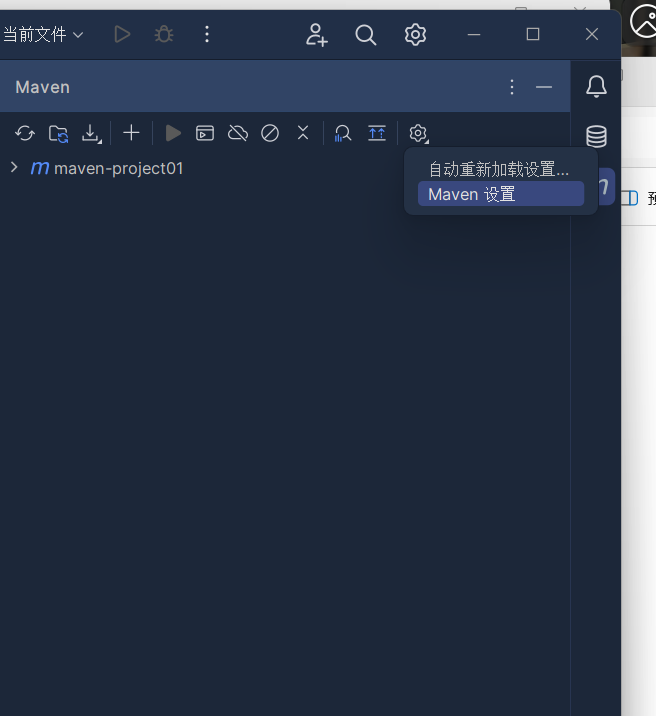This screenshot has height=716, width=656.
Task: Open Database tool window icon
Action: [x=596, y=136]
